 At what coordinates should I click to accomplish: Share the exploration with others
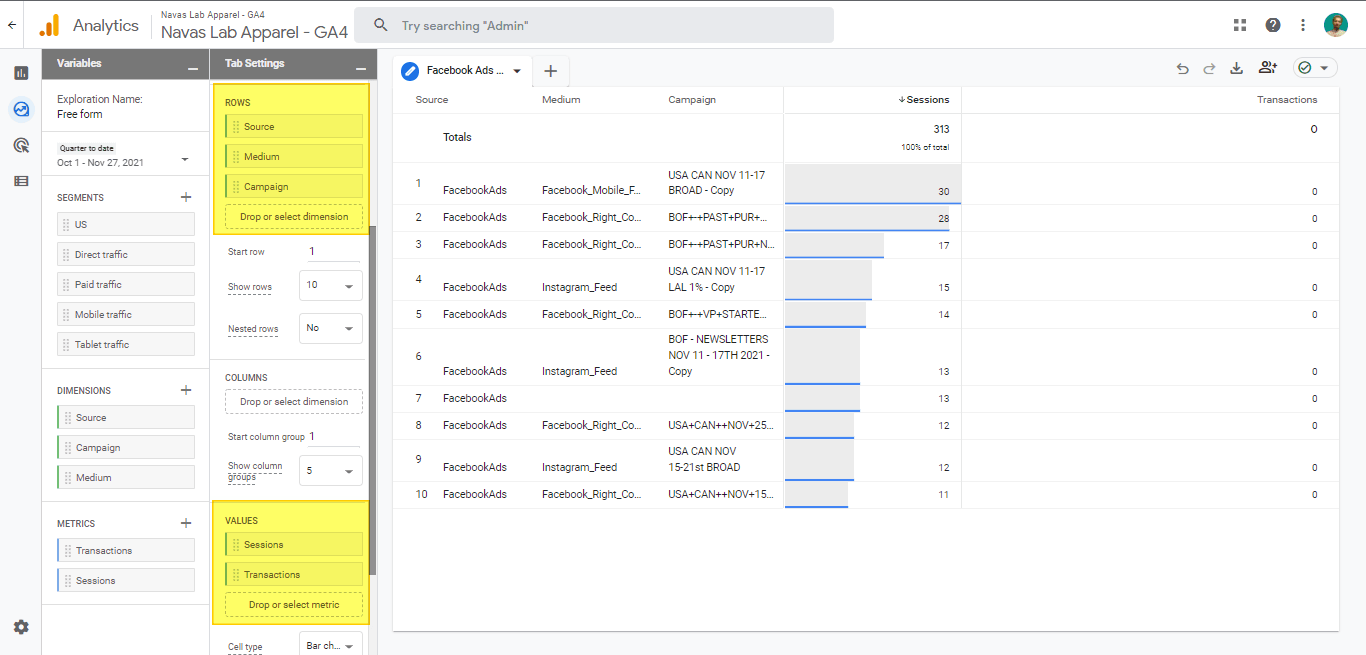1268,68
